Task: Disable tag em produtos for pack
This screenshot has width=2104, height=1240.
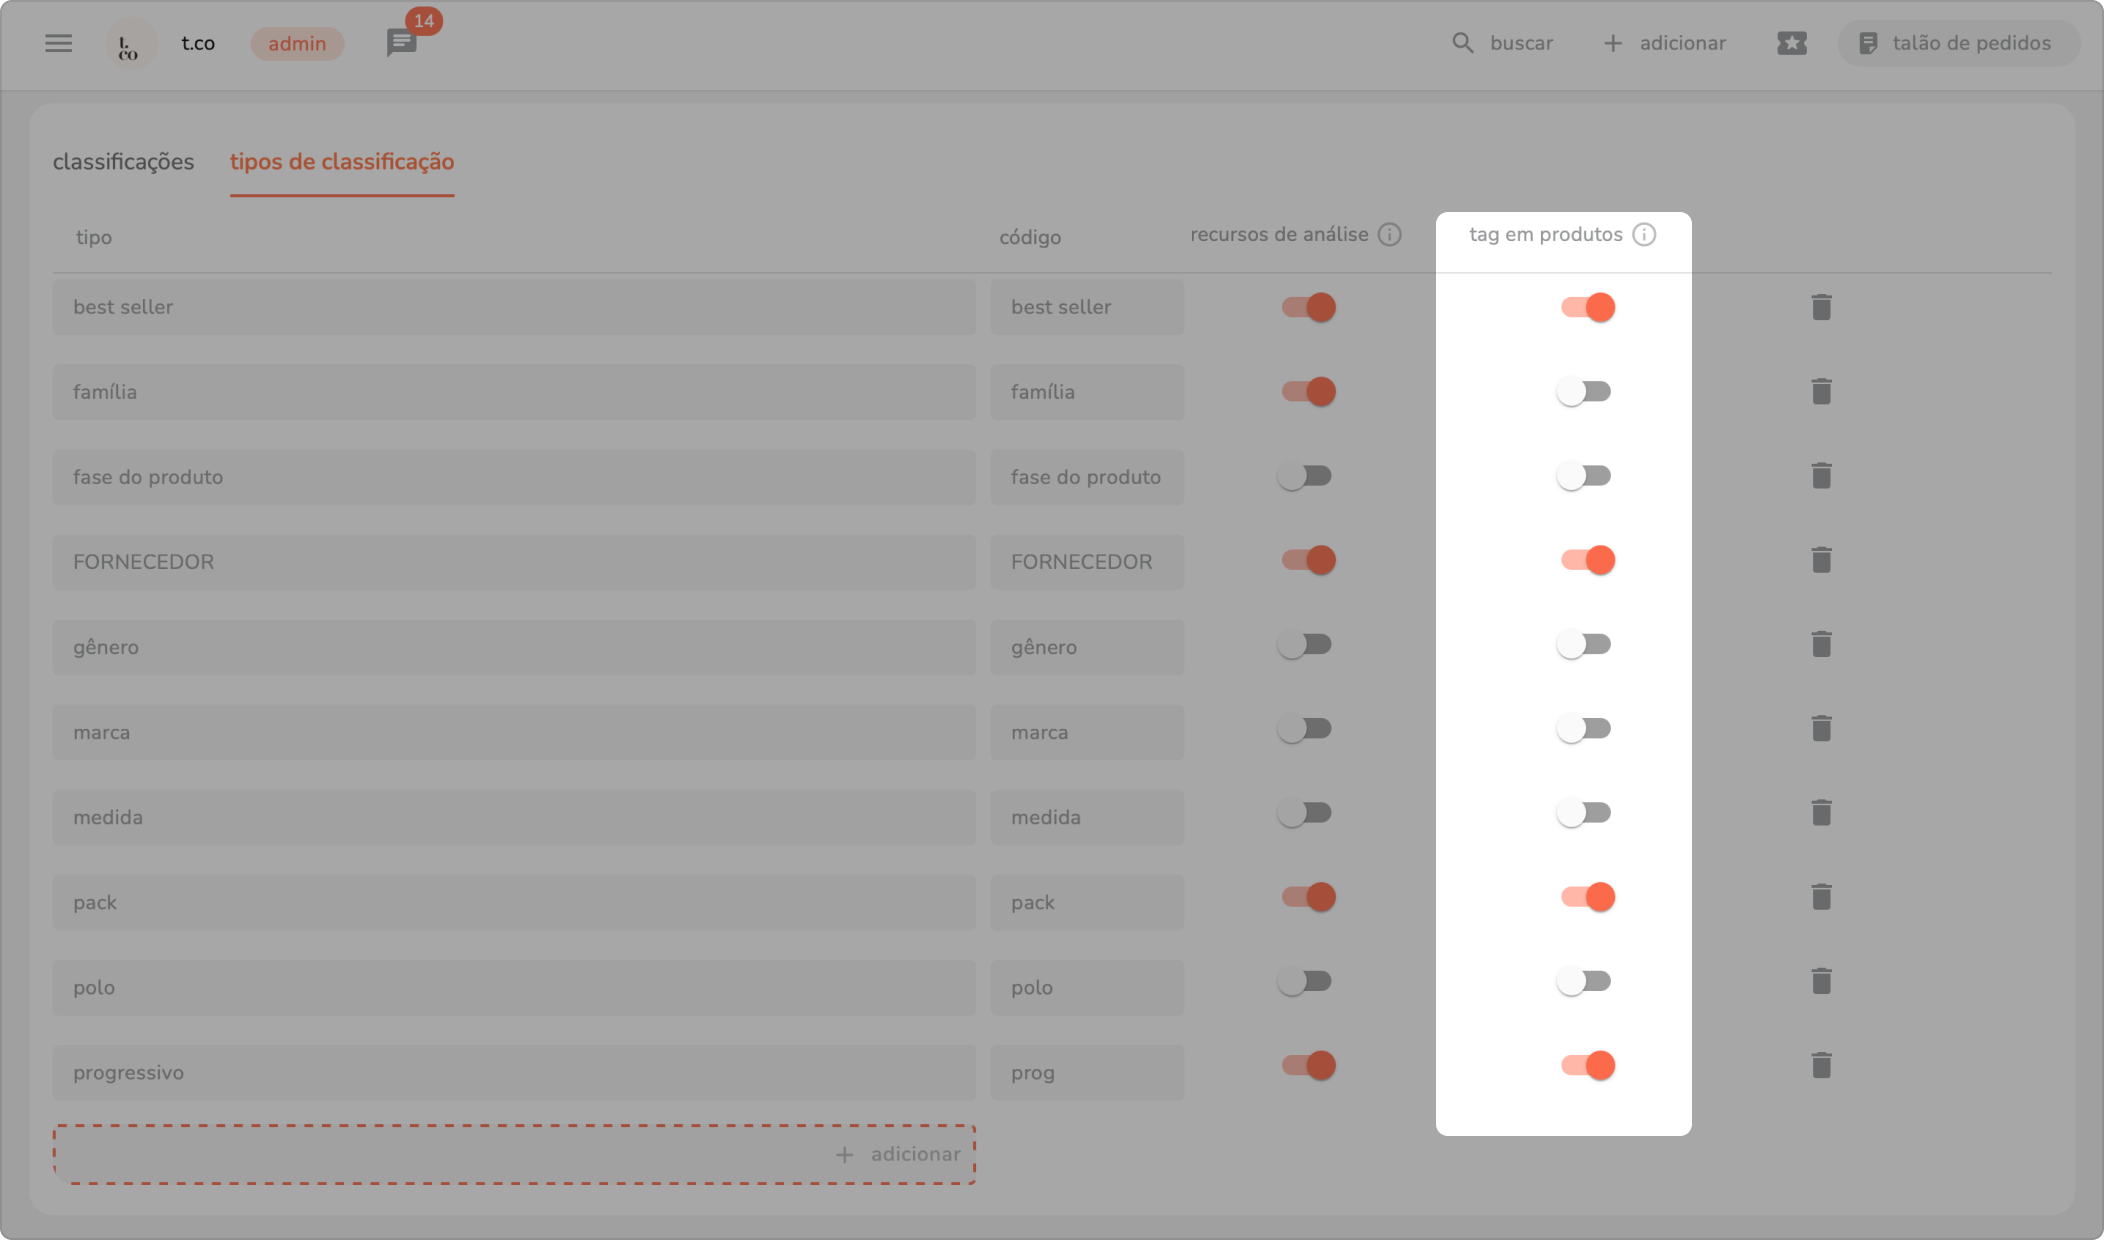Action: click(1588, 897)
